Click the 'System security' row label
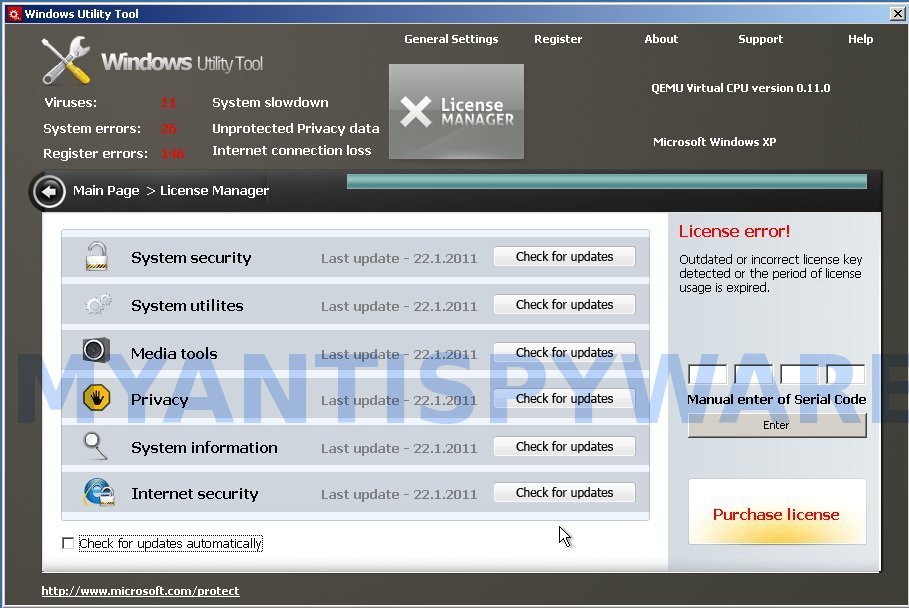The image size is (909, 608). pos(191,258)
